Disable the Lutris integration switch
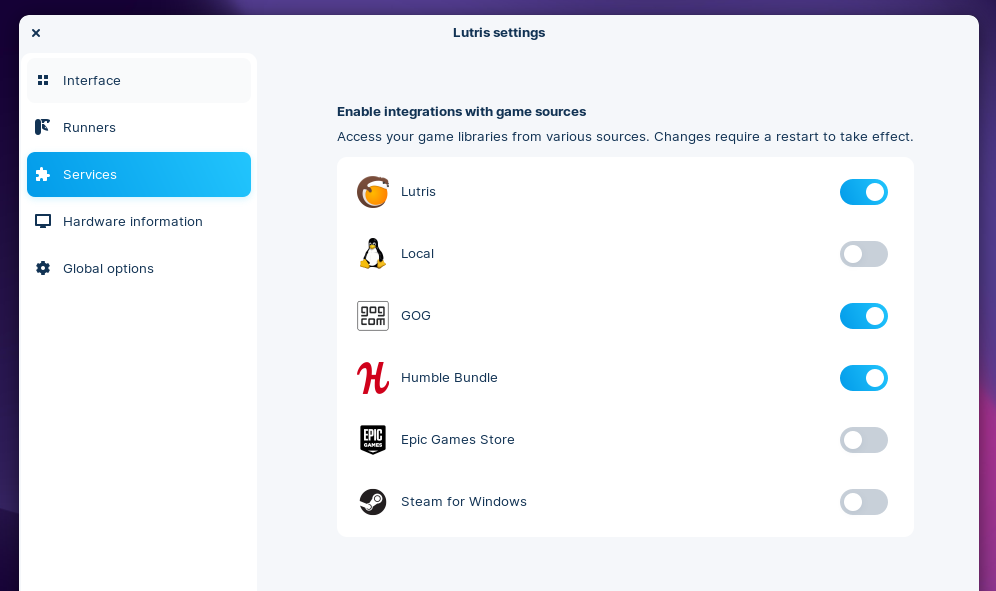 point(863,192)
